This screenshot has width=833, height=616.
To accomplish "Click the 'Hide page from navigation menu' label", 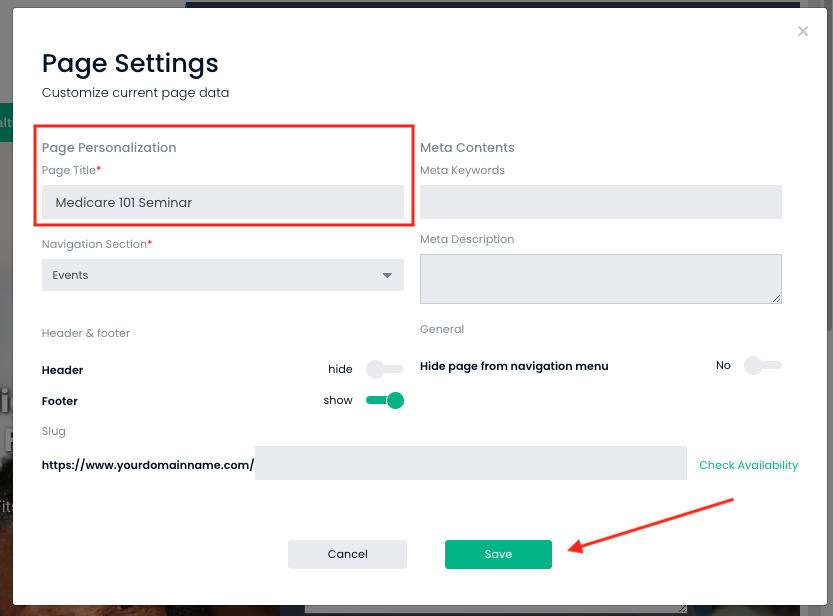I will pyautogui.click(x=514, y=366).
